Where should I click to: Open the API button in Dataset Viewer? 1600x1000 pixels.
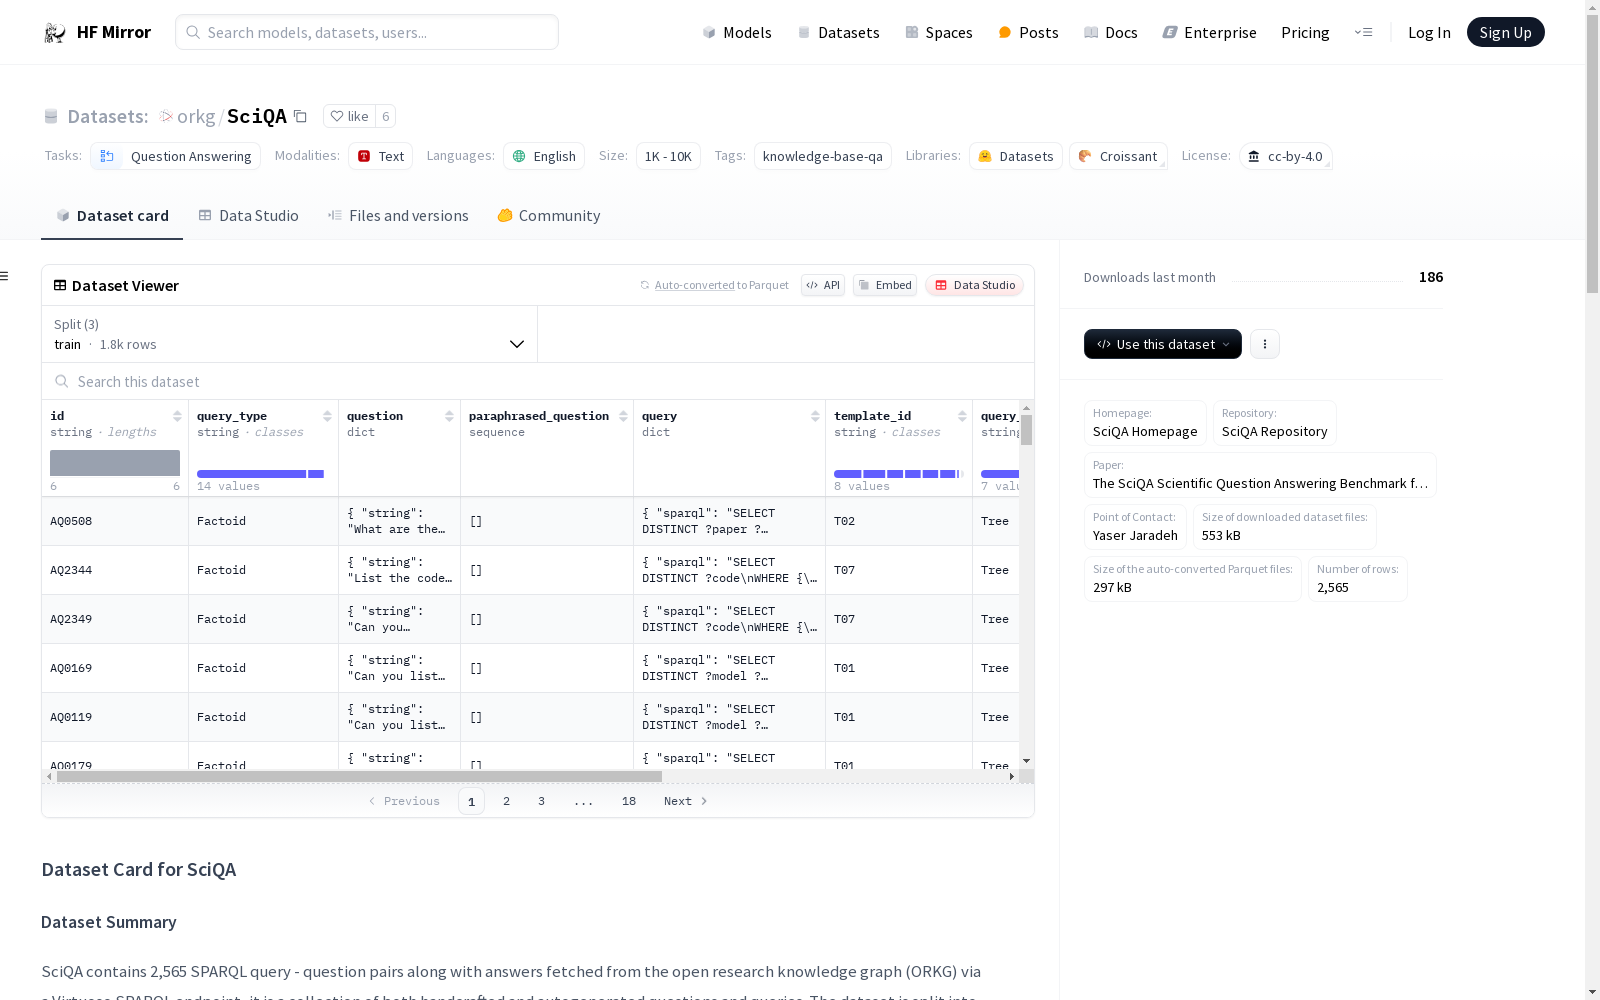(823, 285)
